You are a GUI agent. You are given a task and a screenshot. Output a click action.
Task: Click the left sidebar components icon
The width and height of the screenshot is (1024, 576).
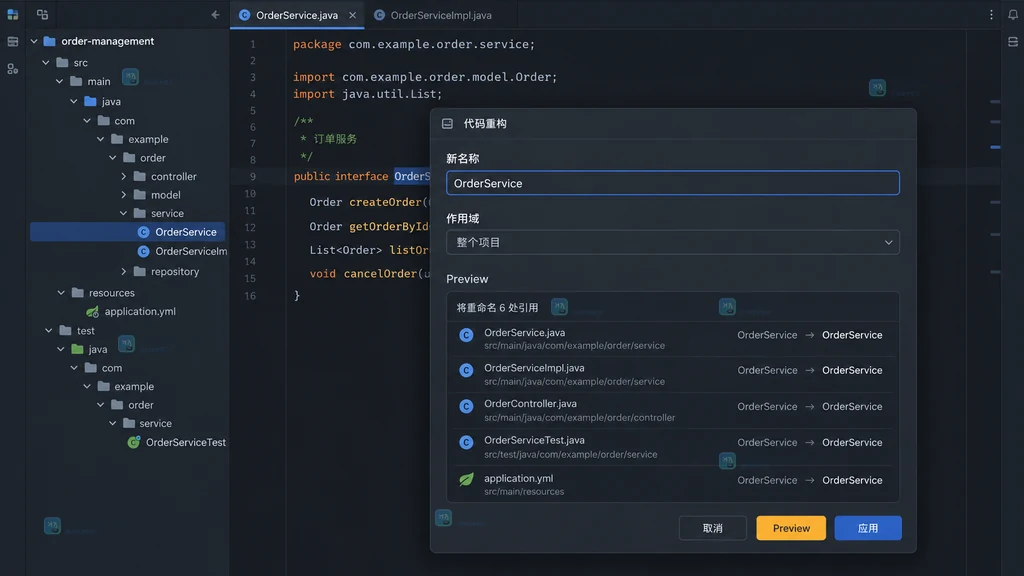click(x=12, y=69)
